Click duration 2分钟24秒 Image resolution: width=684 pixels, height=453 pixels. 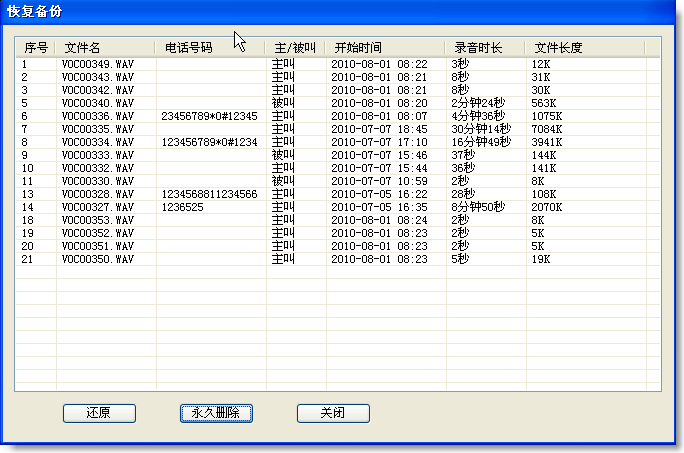tap(478, 103)
